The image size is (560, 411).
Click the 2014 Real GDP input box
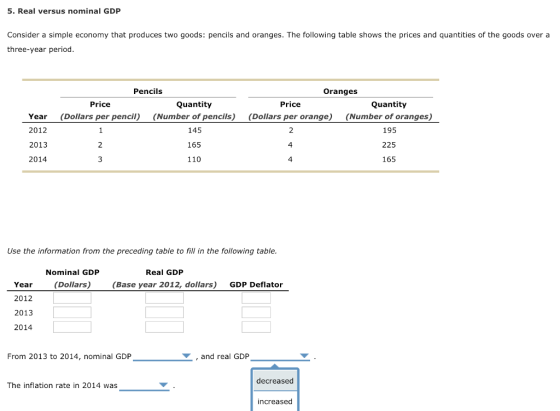click(x=164, y=327)
